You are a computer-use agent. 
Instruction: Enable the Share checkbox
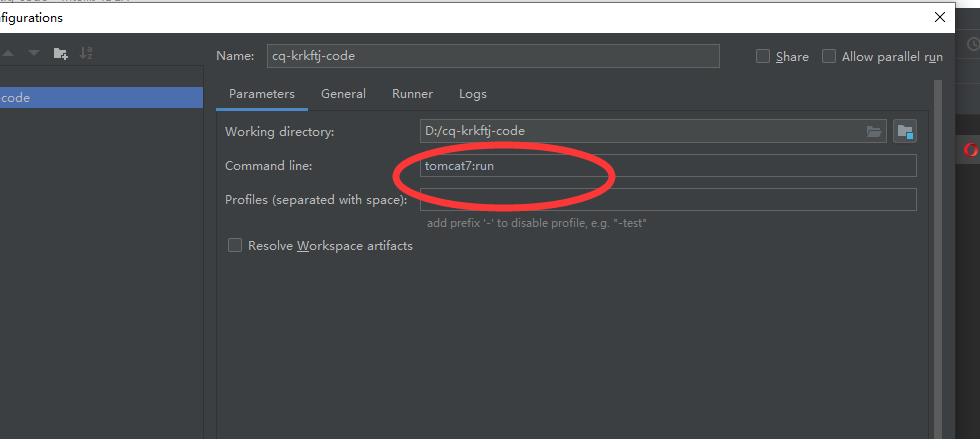[762, 56]
